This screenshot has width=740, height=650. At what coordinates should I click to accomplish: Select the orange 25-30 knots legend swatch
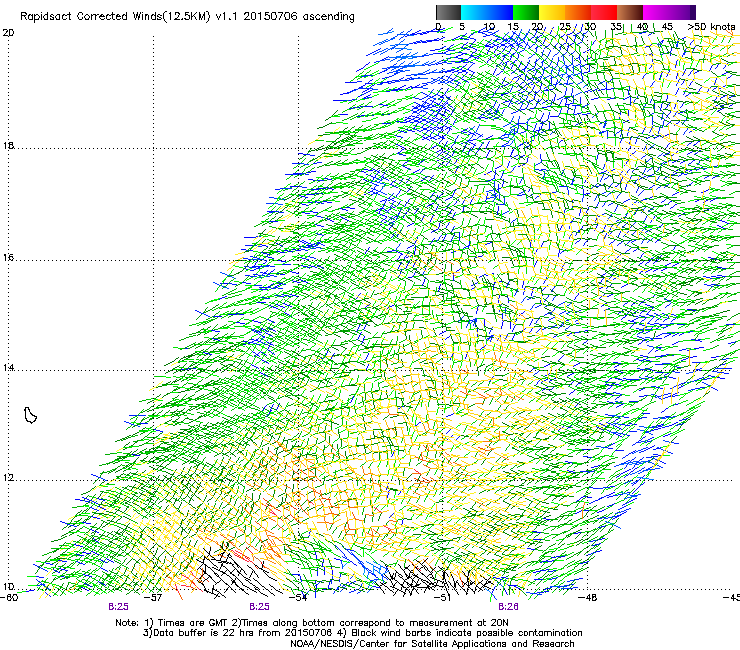coord(578,12)
